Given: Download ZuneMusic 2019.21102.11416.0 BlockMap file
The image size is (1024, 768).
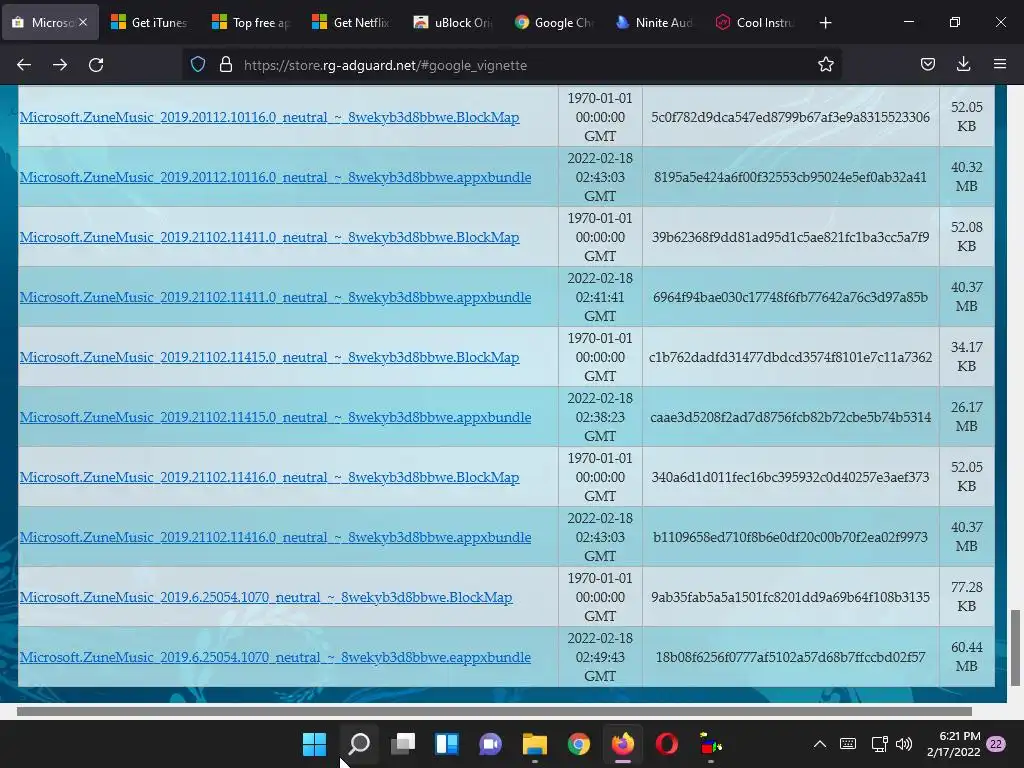Looking at the screenshot, I should coord(269,478).
